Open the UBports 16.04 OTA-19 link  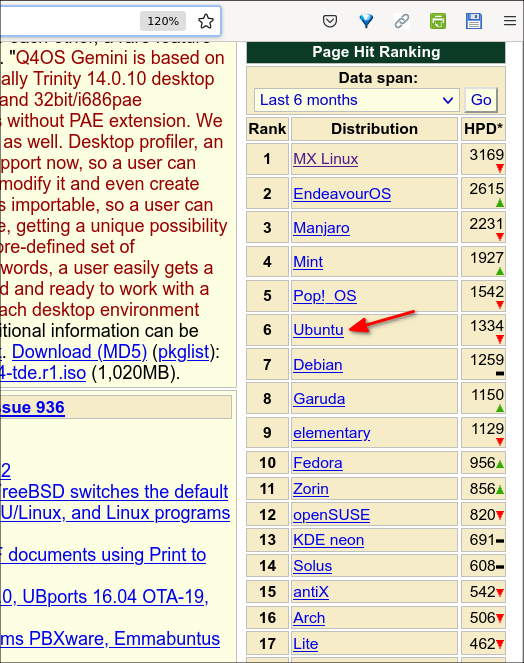point(104,597)
